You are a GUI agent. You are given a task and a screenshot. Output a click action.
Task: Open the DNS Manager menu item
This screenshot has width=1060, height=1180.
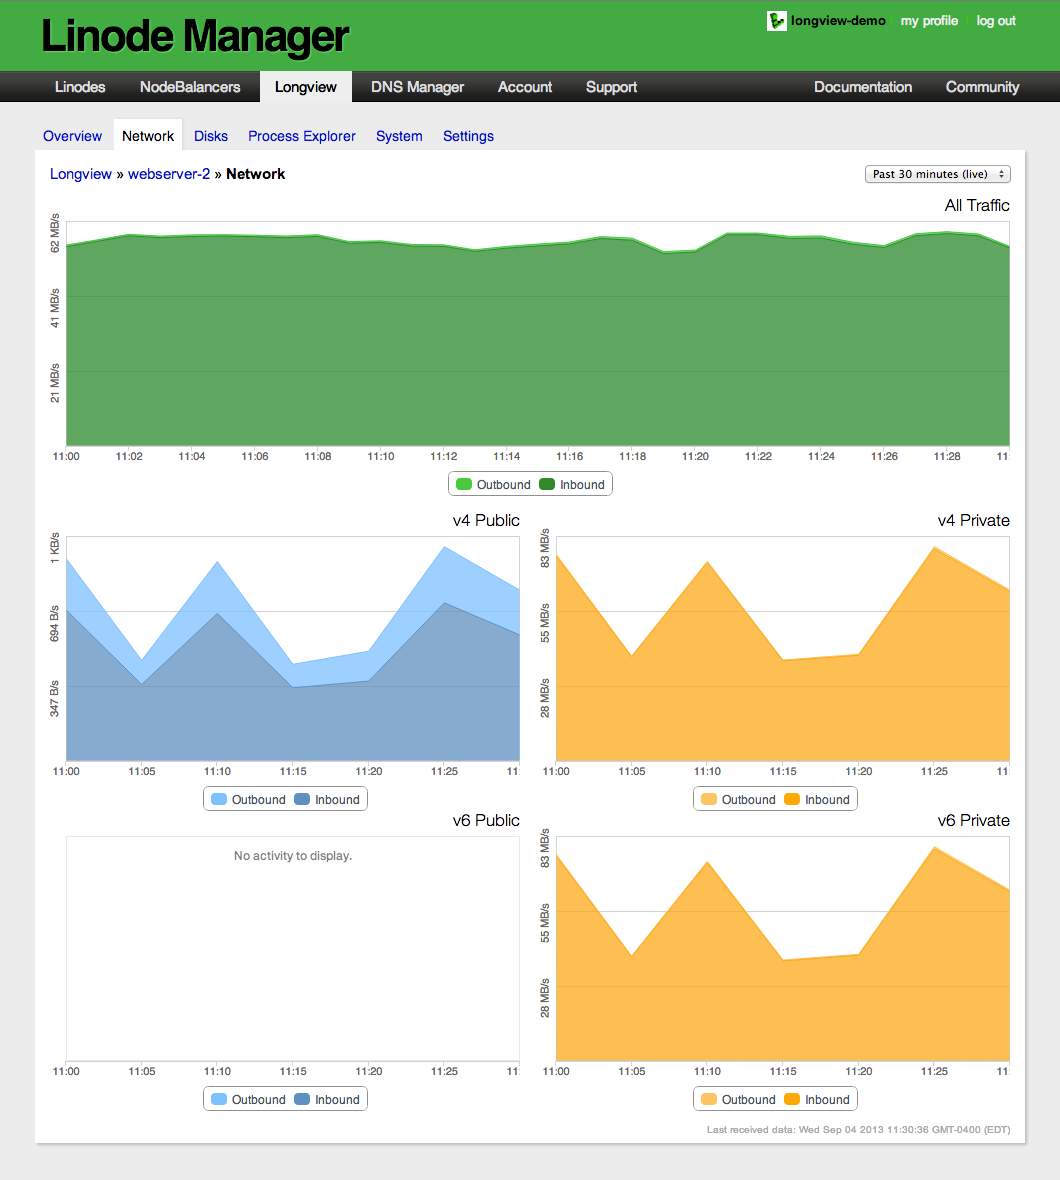pyautogui.click(x=417, y=87)
